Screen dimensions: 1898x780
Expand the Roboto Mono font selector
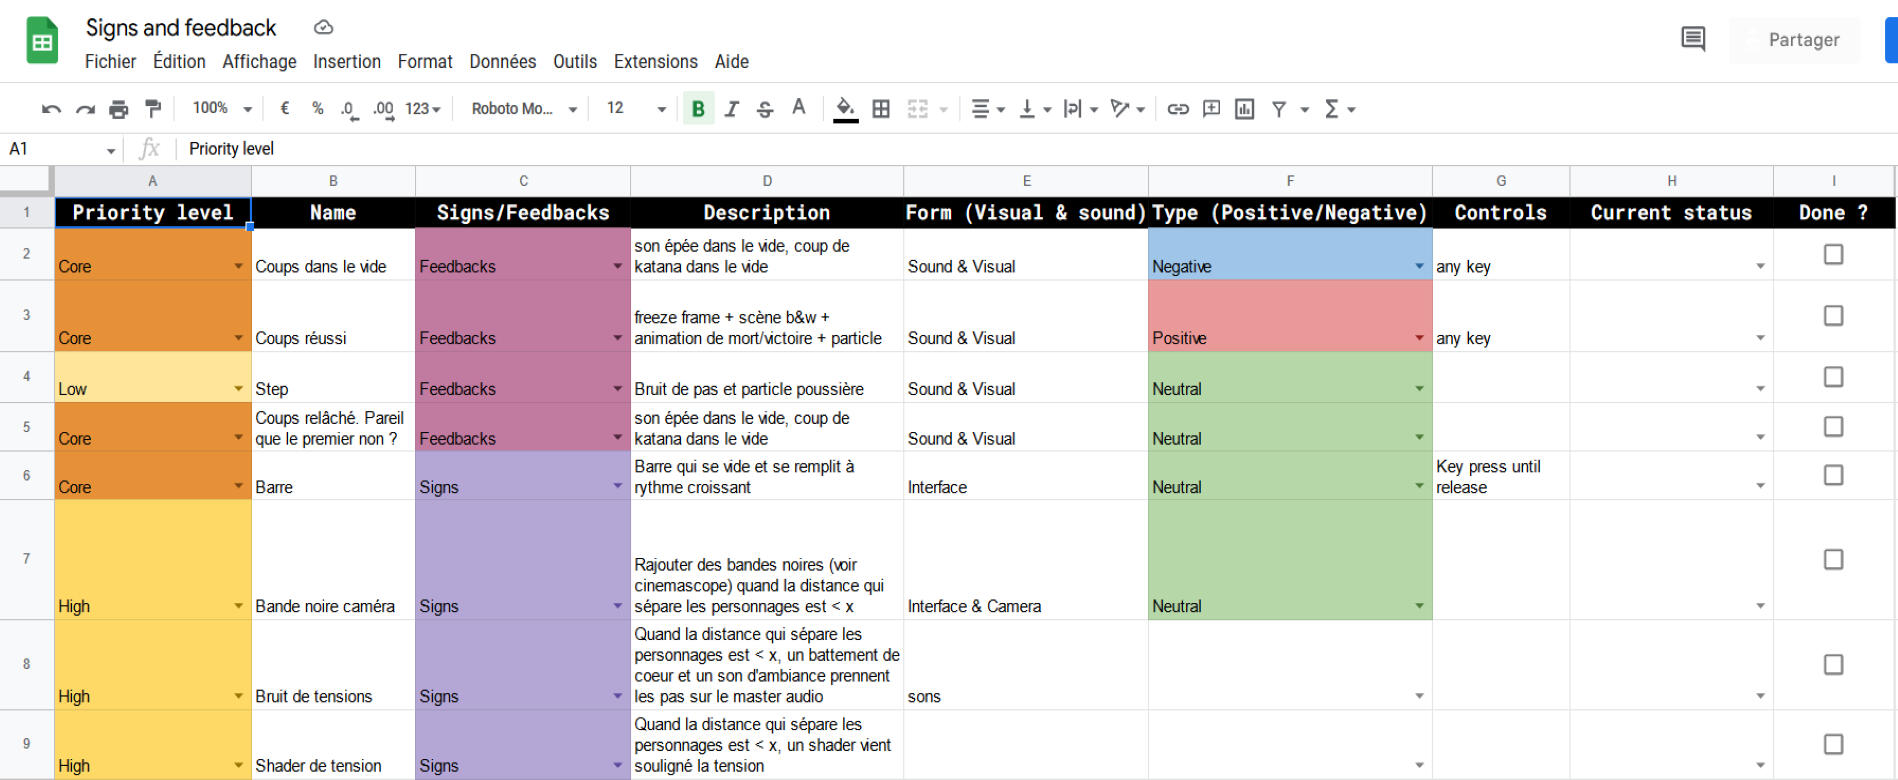click(524, 109)
